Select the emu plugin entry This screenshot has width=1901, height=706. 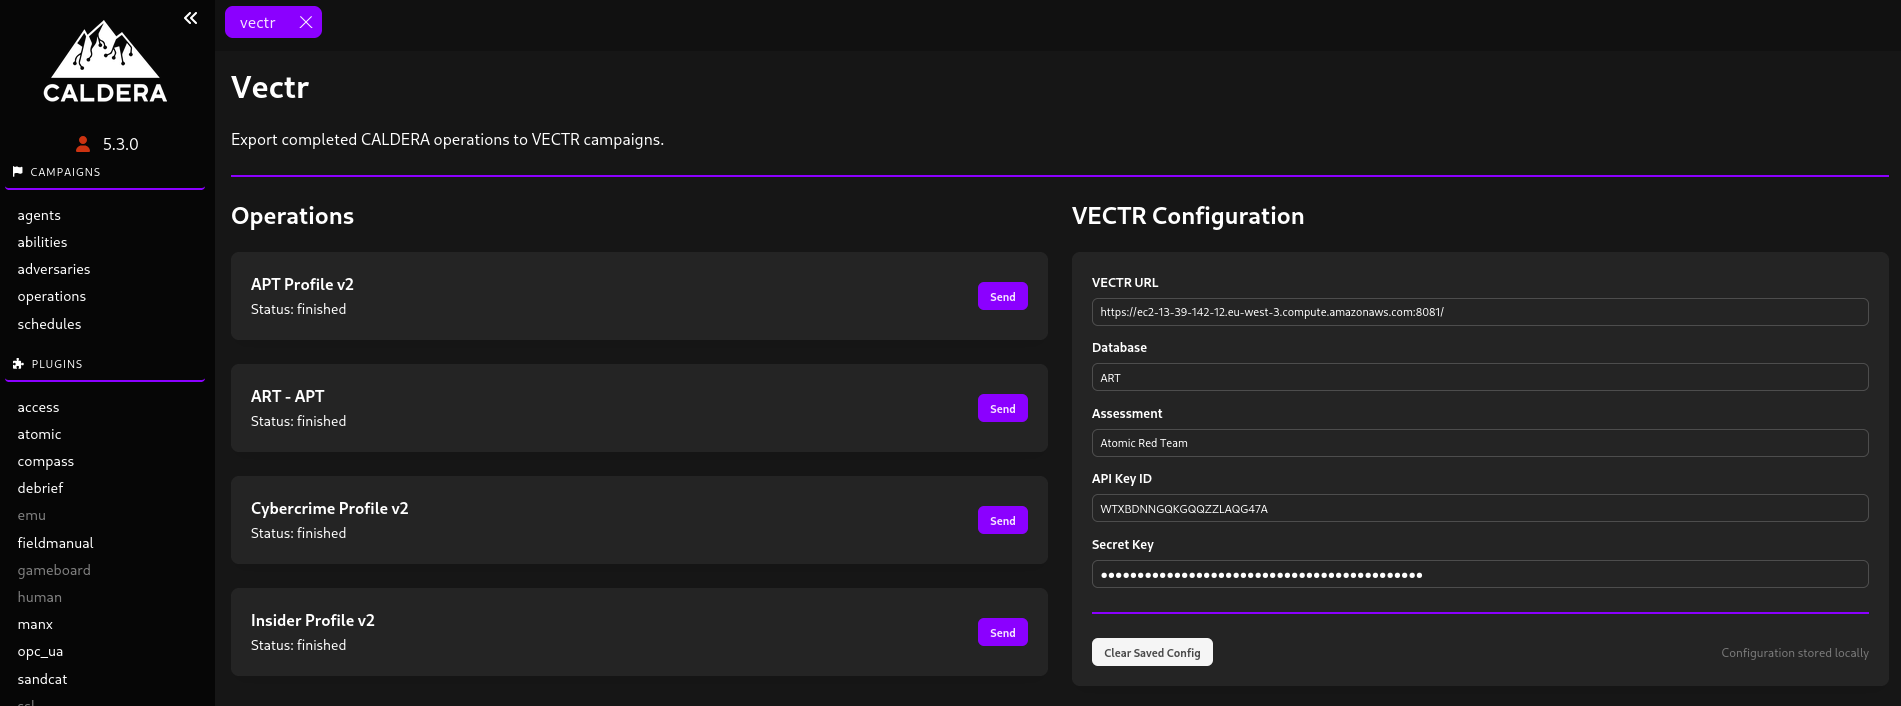click(32, 515)
